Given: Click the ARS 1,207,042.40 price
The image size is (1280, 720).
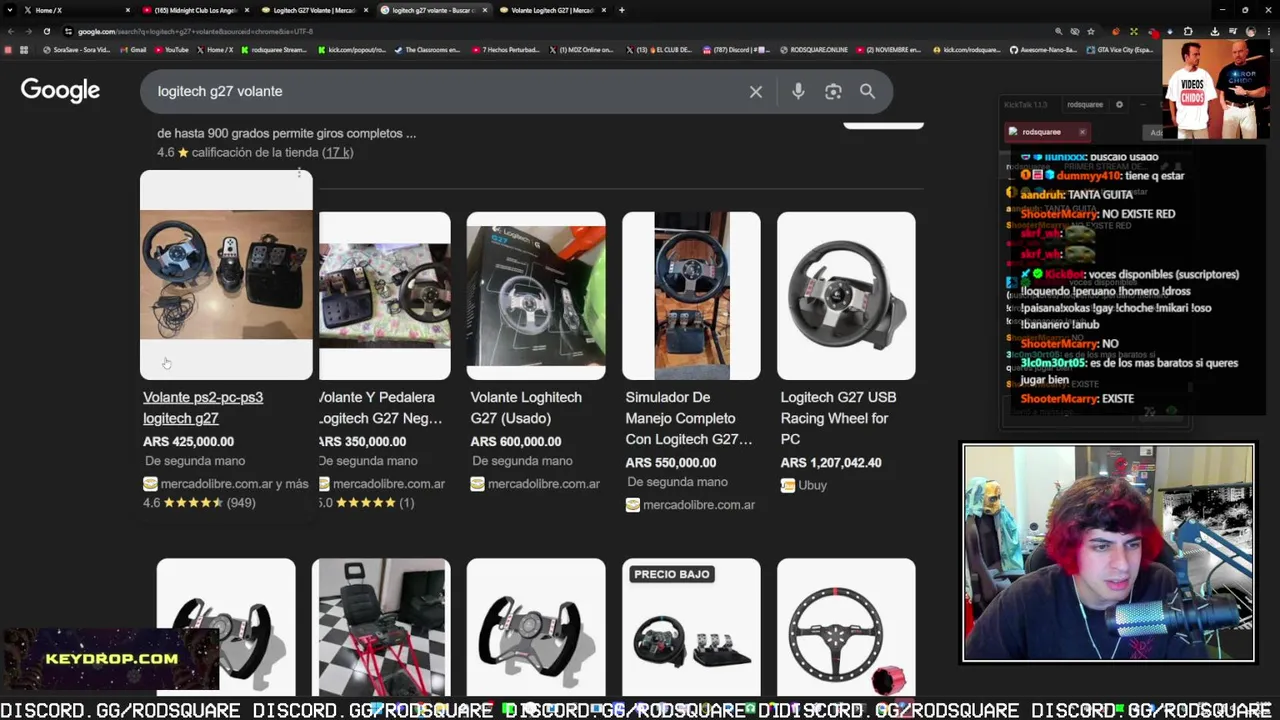Looking at the screenshot, I should (831, 462).
